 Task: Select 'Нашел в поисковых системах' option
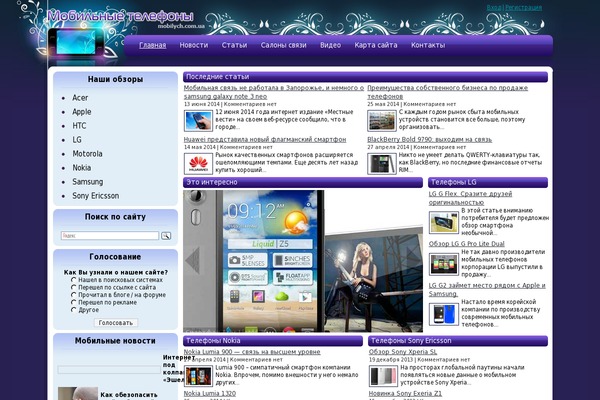pyautogui.click(x=73, y=280)
